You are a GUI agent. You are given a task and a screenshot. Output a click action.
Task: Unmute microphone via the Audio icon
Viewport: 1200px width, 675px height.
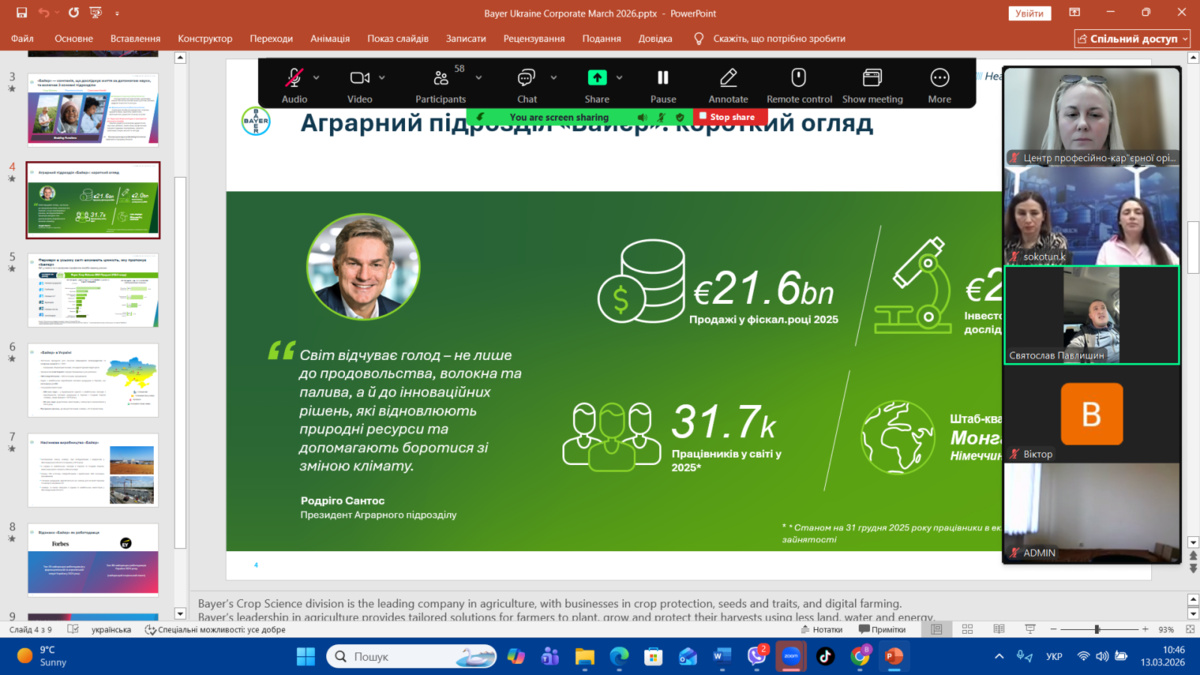(294, 78)
